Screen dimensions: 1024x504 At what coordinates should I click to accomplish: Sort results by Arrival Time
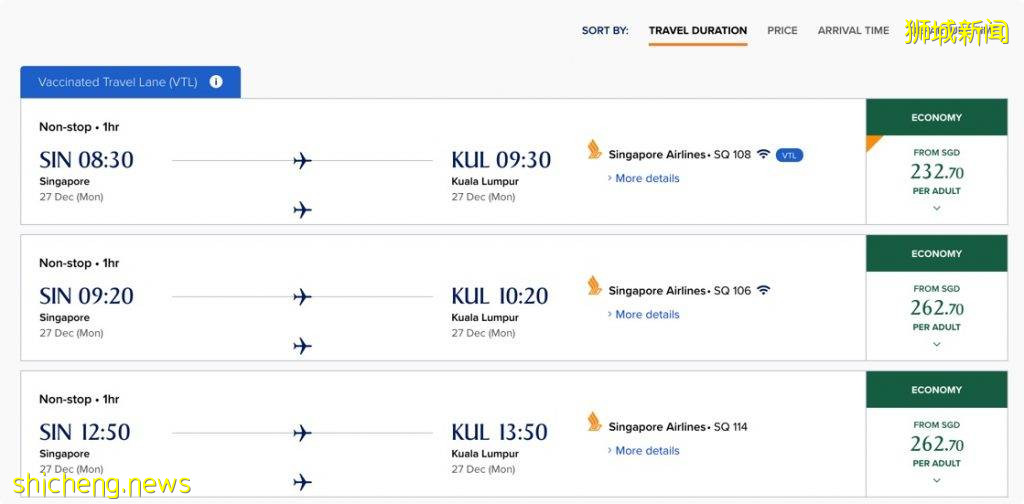(x=853, y=31)
